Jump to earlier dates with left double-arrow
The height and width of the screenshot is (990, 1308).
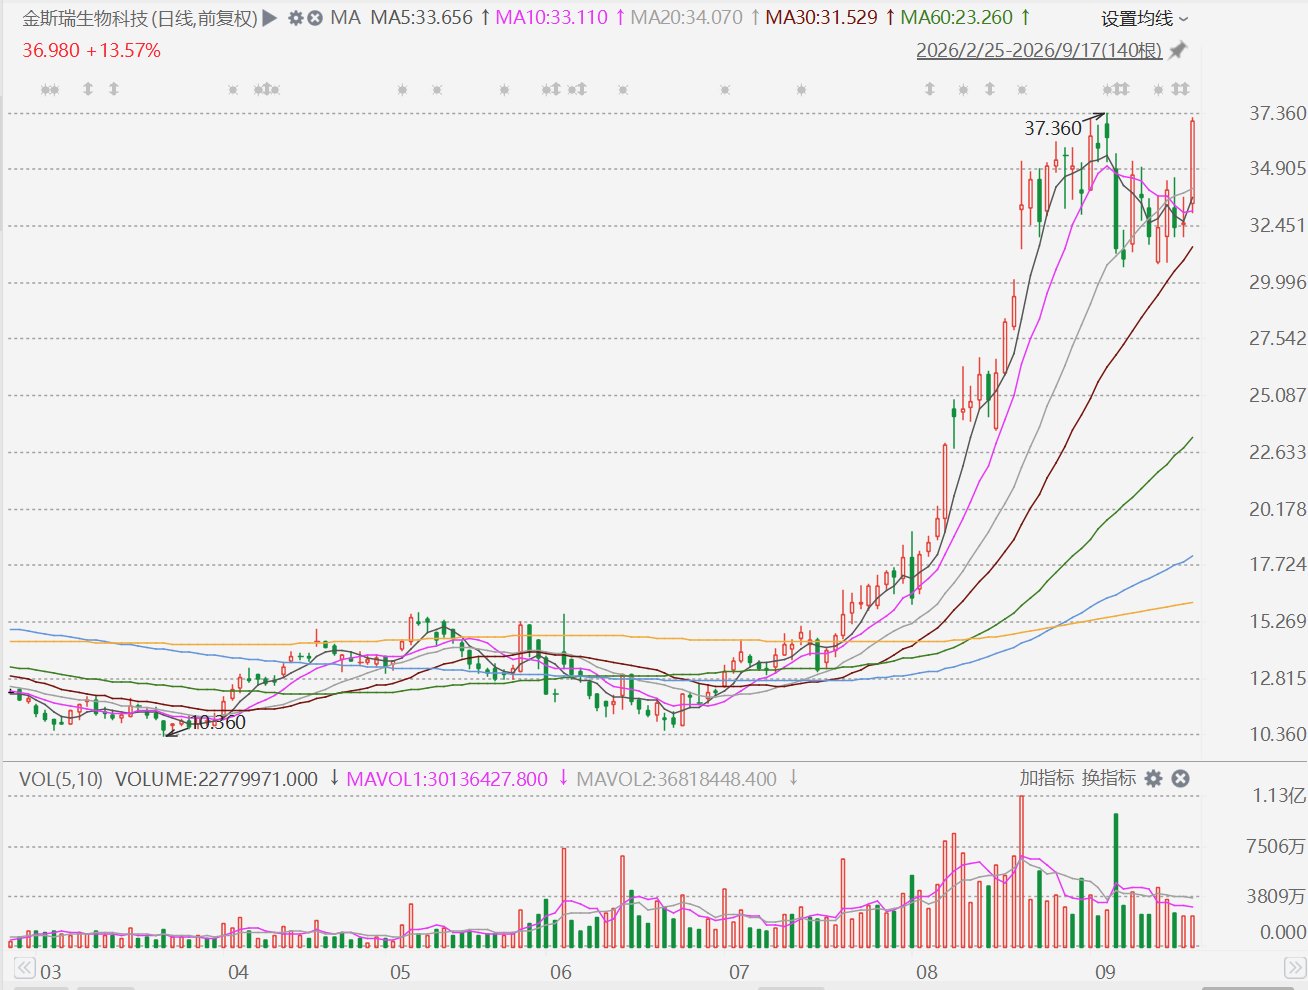click(24, 968)
